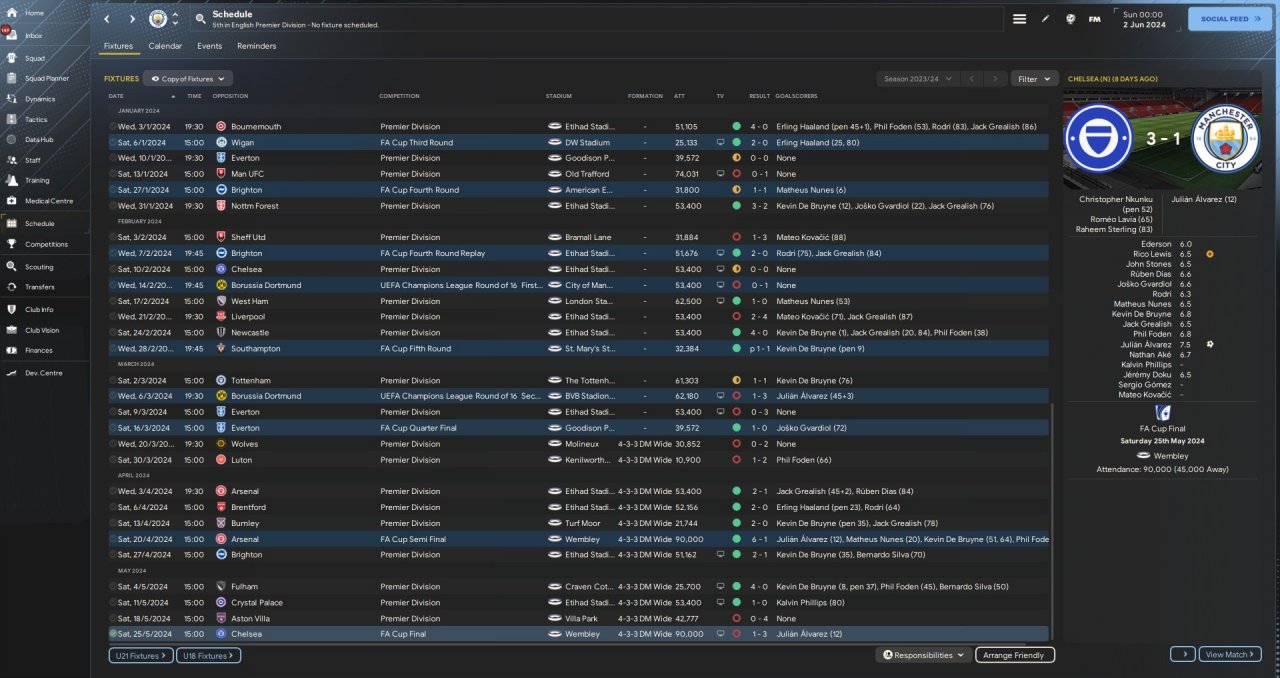Click TV icon on Wigan row
The height and width of the screenshot is (678, 1280).
tap(720, 143)
